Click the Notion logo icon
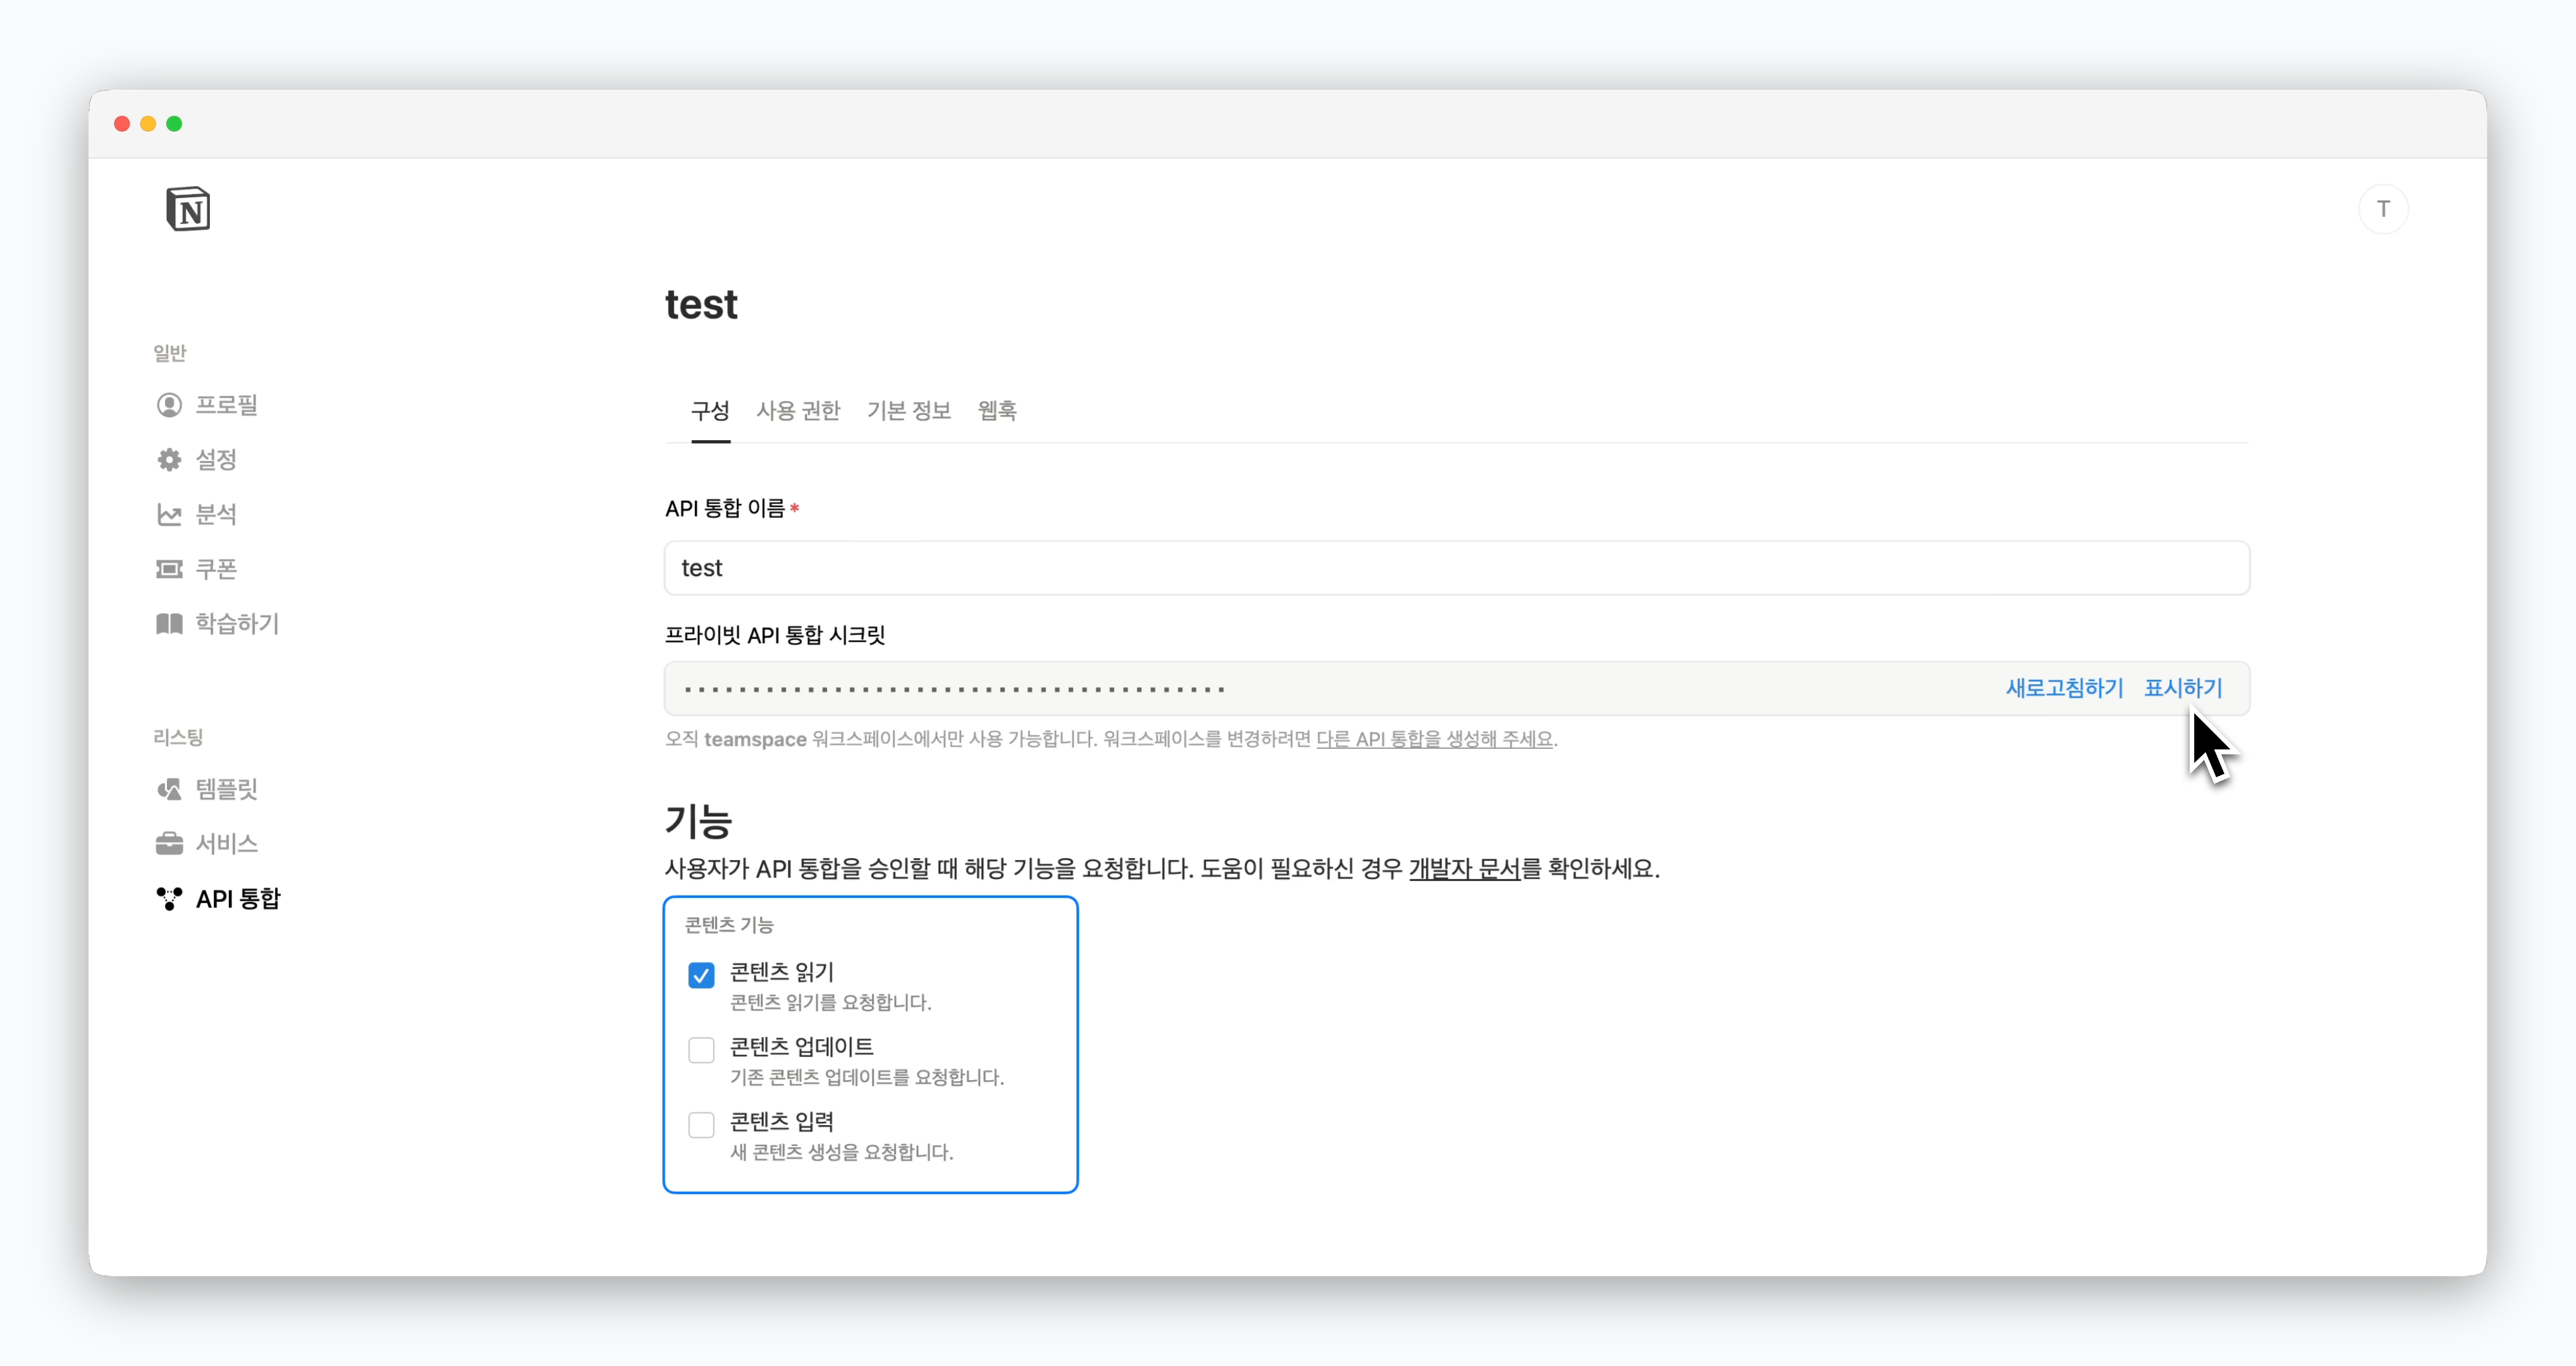 tap(188, 209)
